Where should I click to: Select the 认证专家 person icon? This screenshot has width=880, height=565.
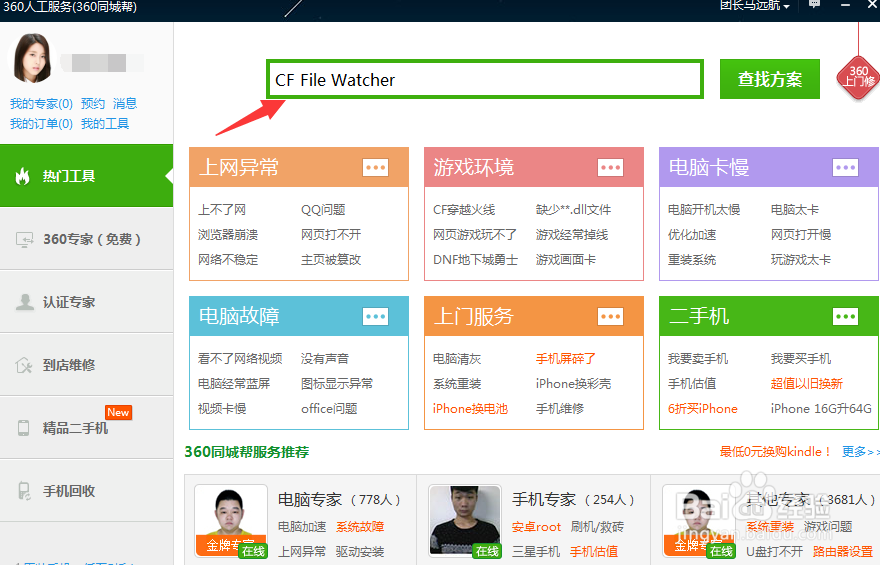click(25, 302)
